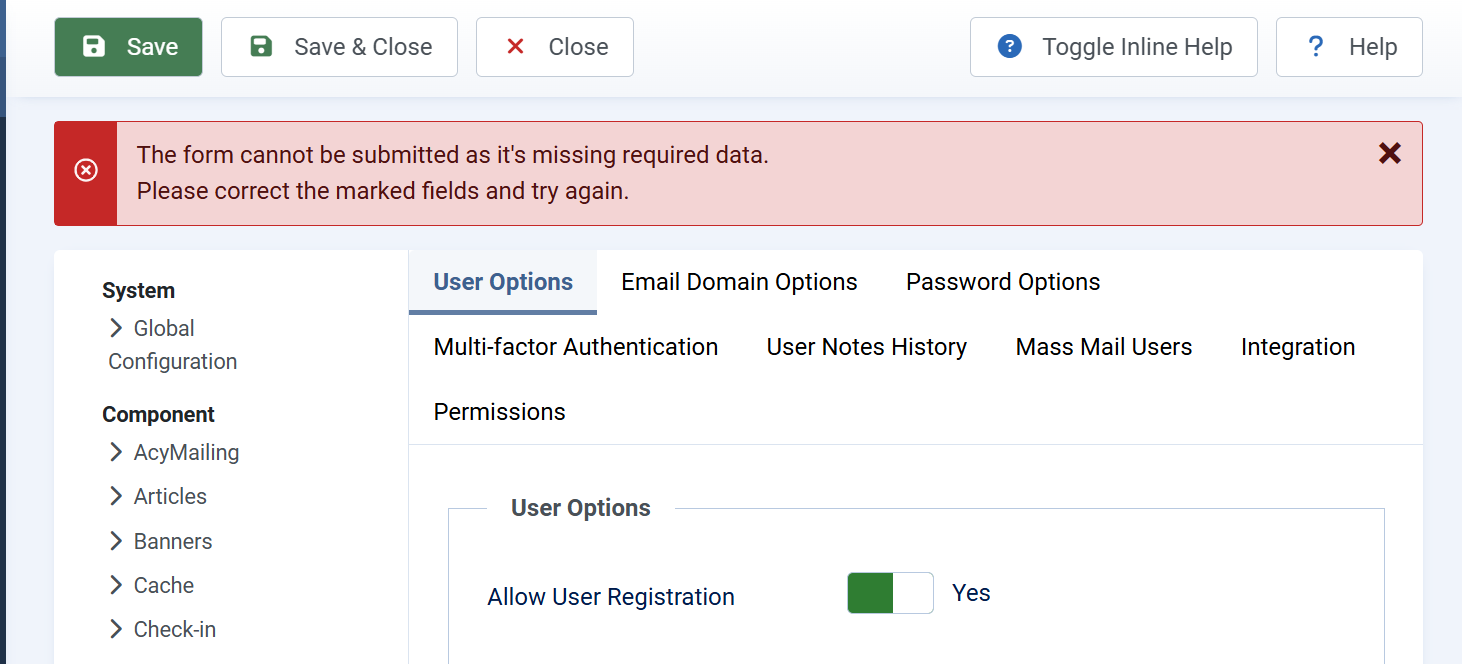Expand the Global Configuration chevron
The height and width of the screenshot is (664, 1462).
(116, 328)
